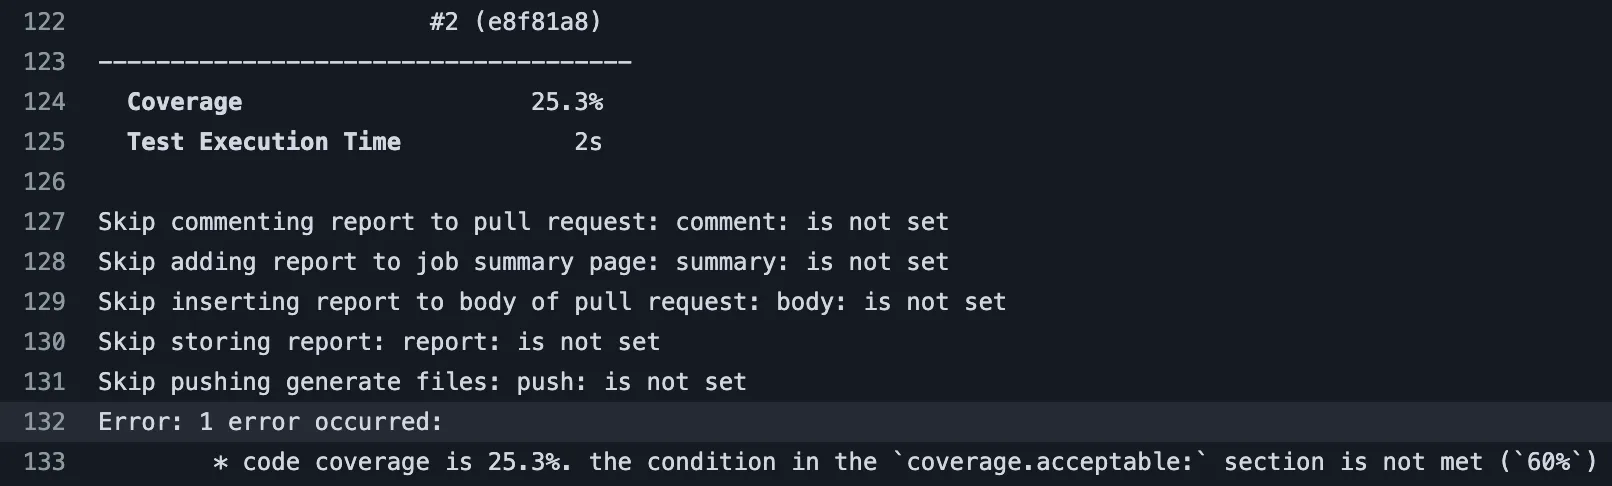Select line number 131

coord(44,382)
